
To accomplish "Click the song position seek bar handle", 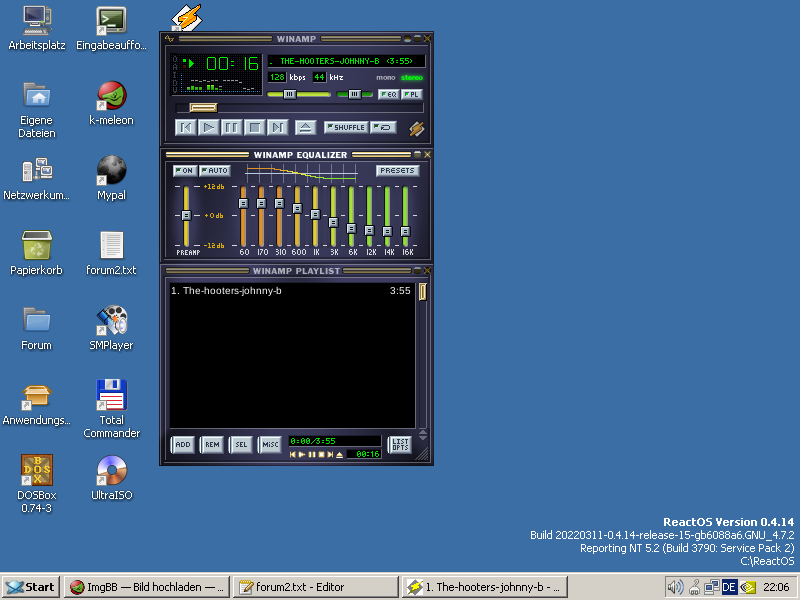I will (x=204, y=108).
